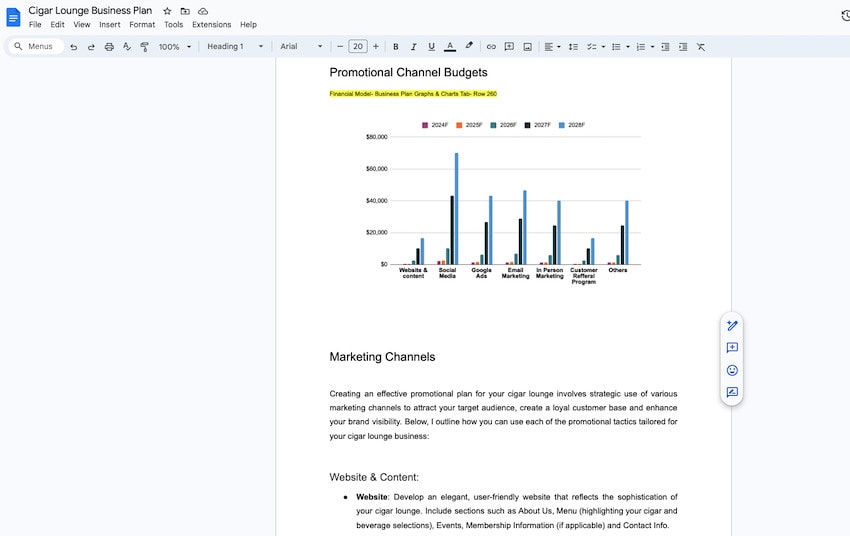Image resolution: width=850 pixels, height=536 pixels.
Task: Click the help me write pencil icon
Action: [x=732, y=326]
